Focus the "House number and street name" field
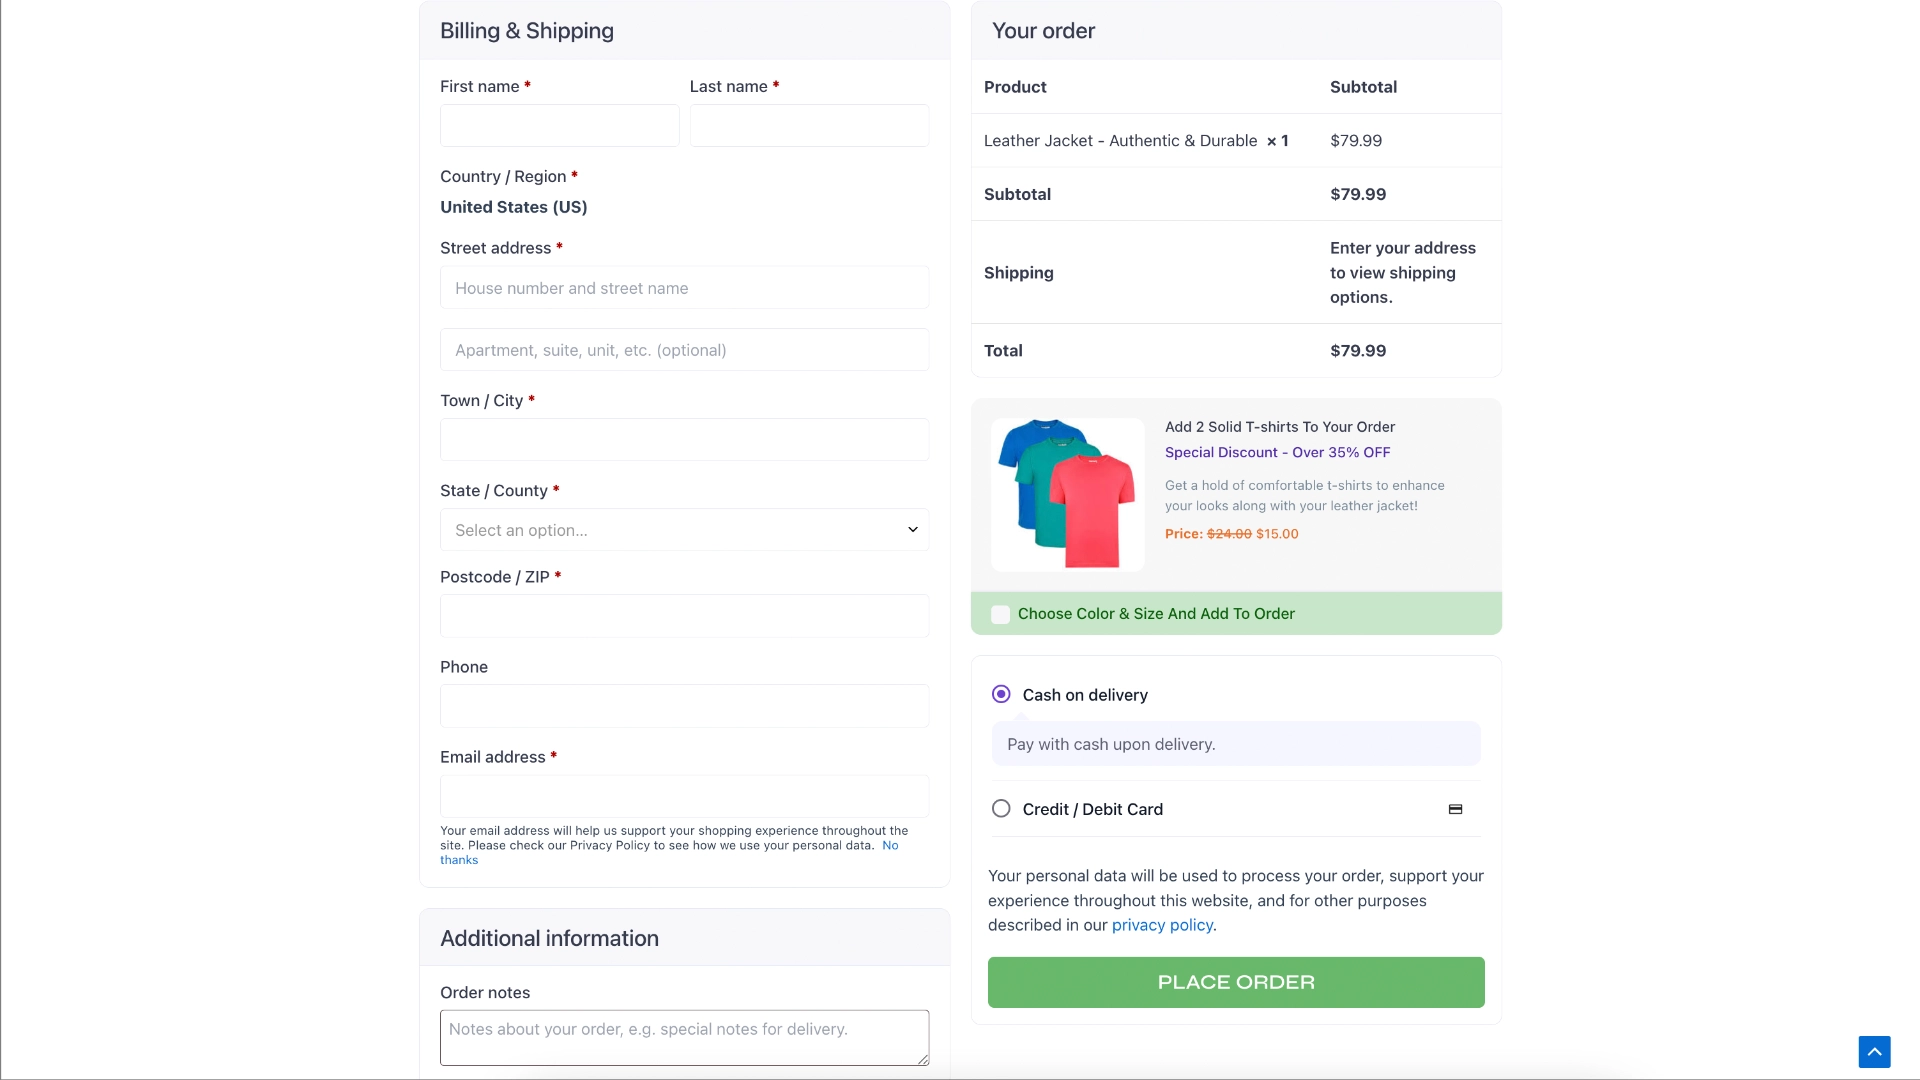 point(684,287)
